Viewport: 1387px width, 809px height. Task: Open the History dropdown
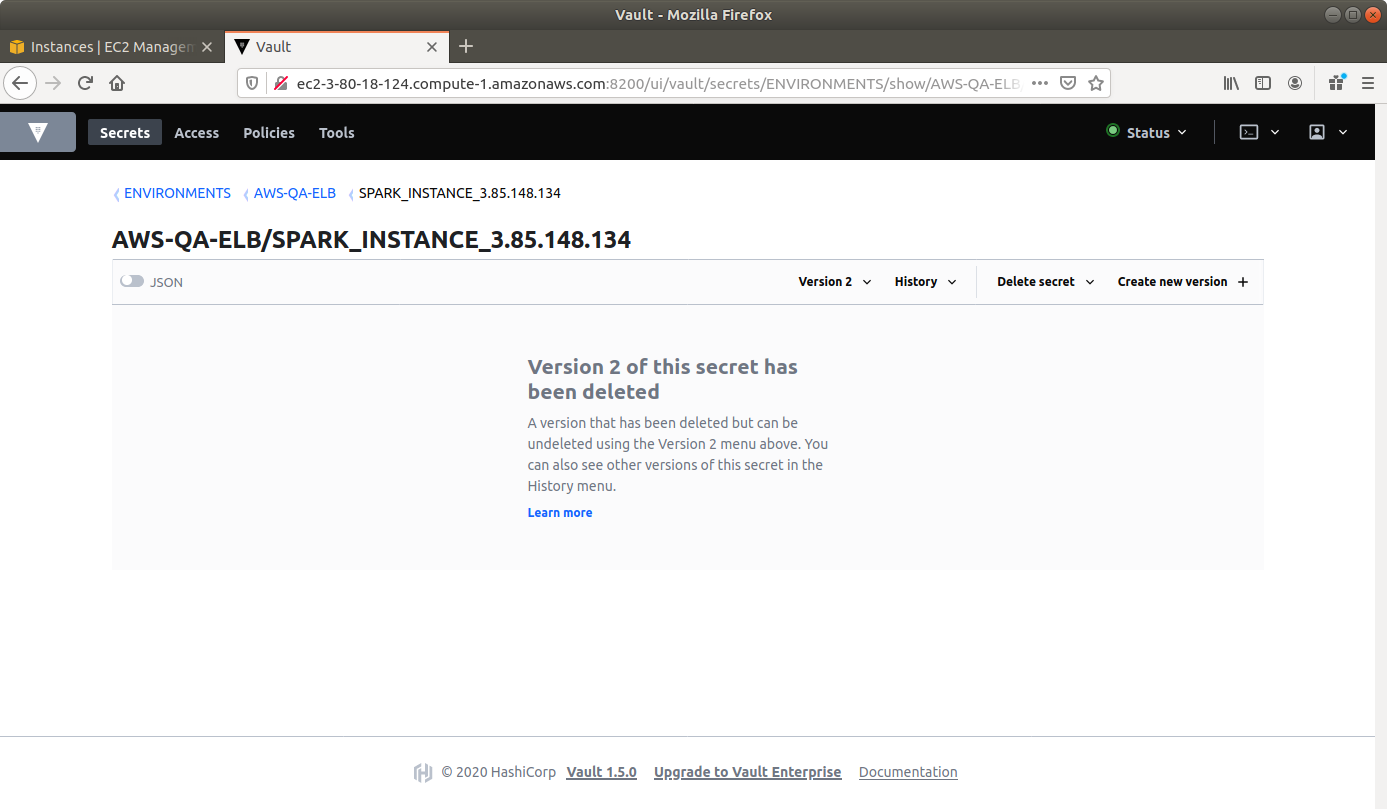click(x=926, y=282)
